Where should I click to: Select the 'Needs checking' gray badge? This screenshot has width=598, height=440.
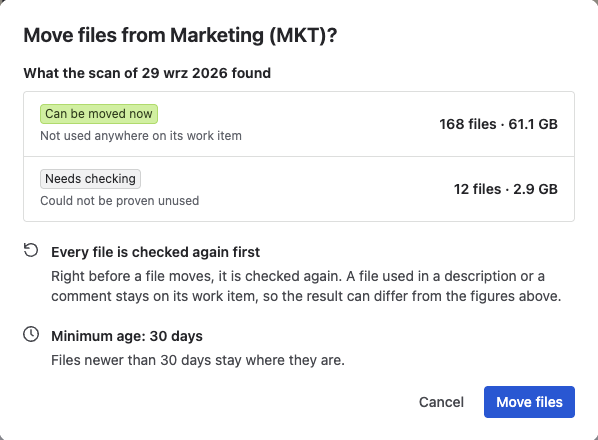click(90, 179)
